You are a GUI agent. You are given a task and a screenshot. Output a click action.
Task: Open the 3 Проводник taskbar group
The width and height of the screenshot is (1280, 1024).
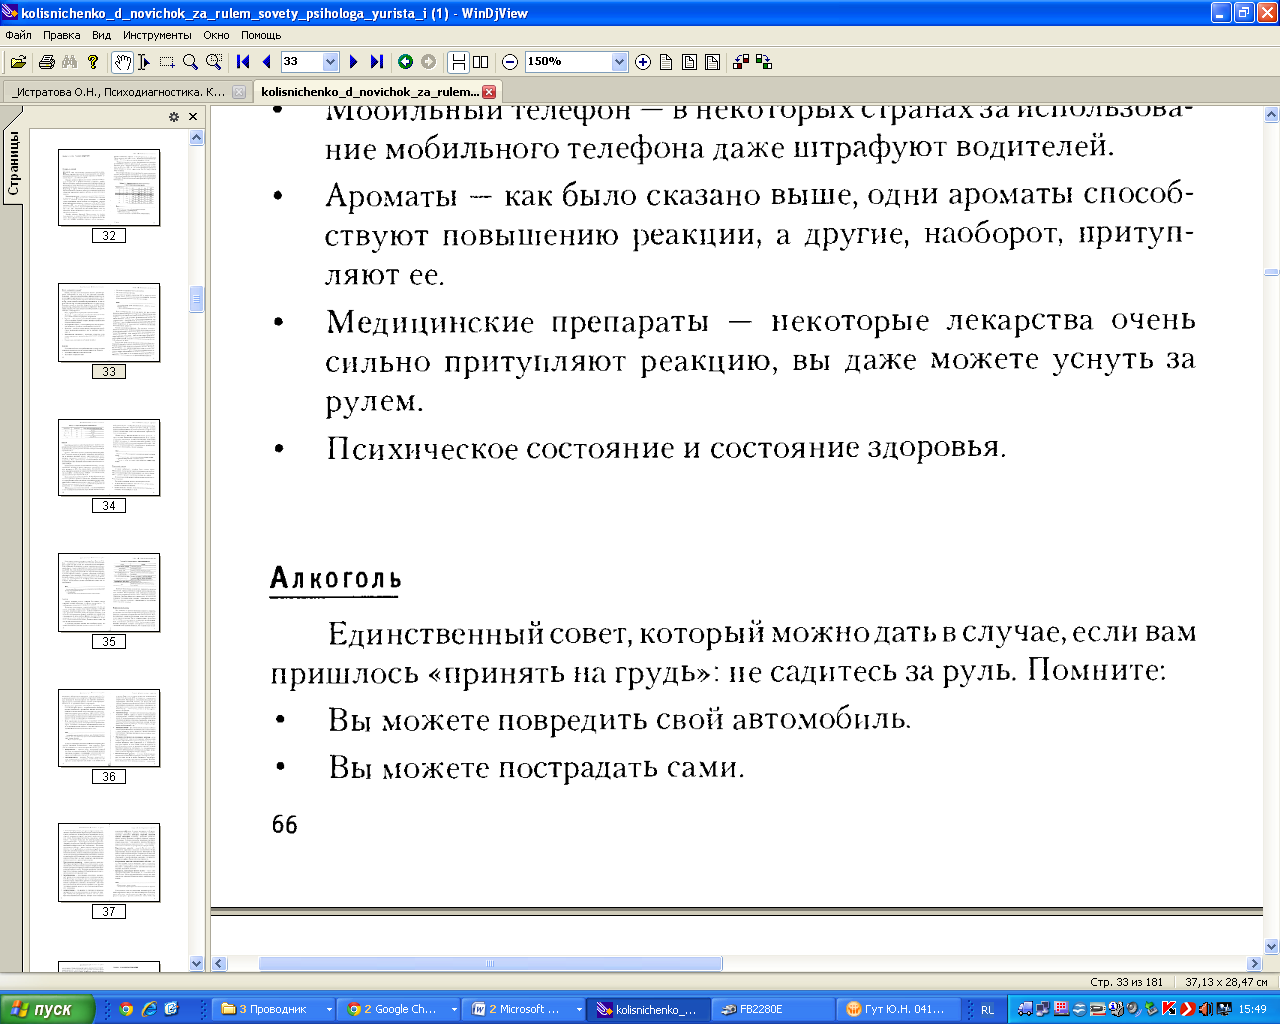275,1009
